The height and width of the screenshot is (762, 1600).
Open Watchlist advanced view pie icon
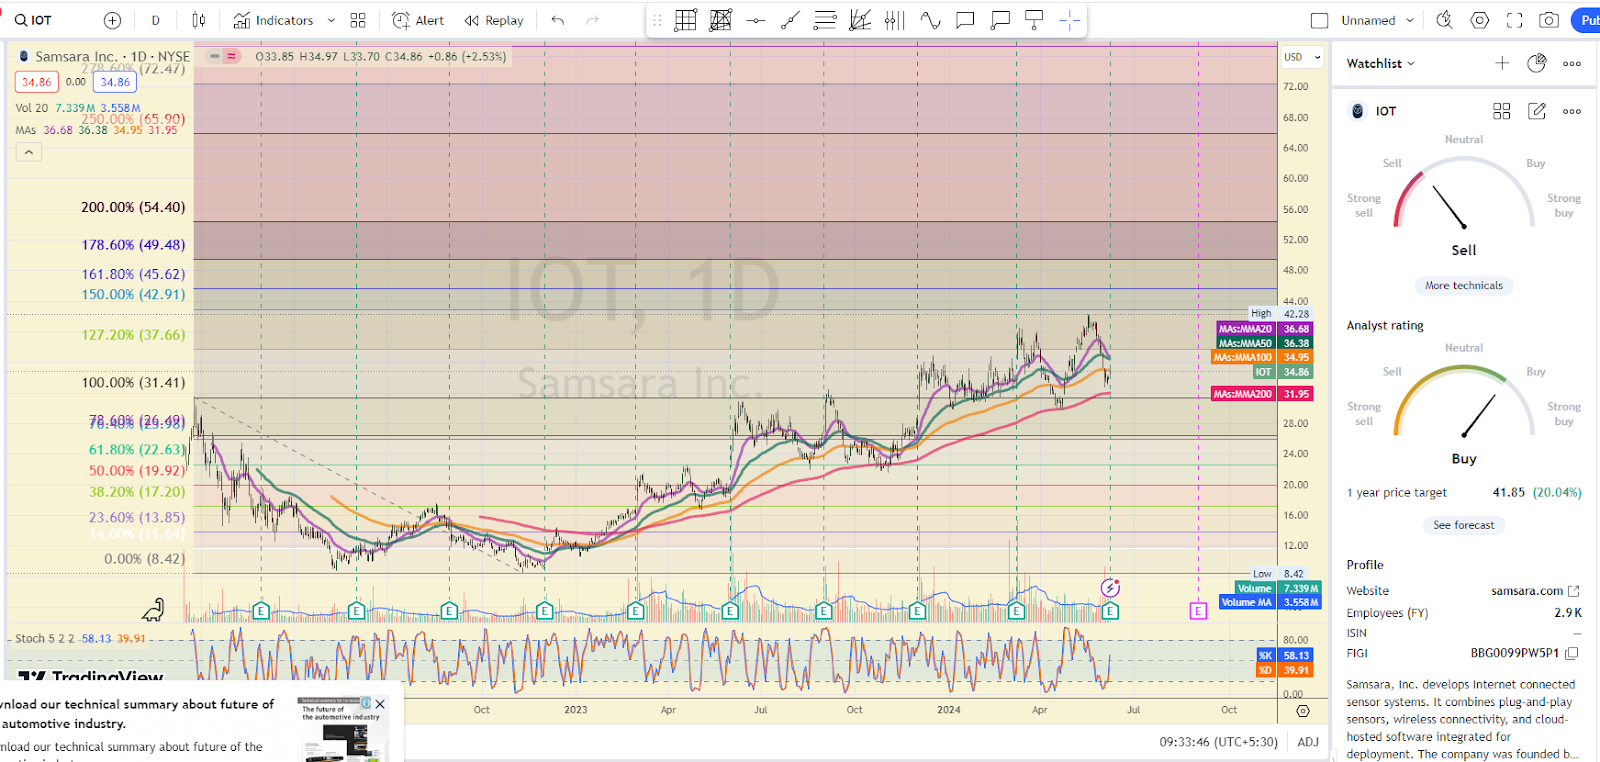pos(1537,63)
